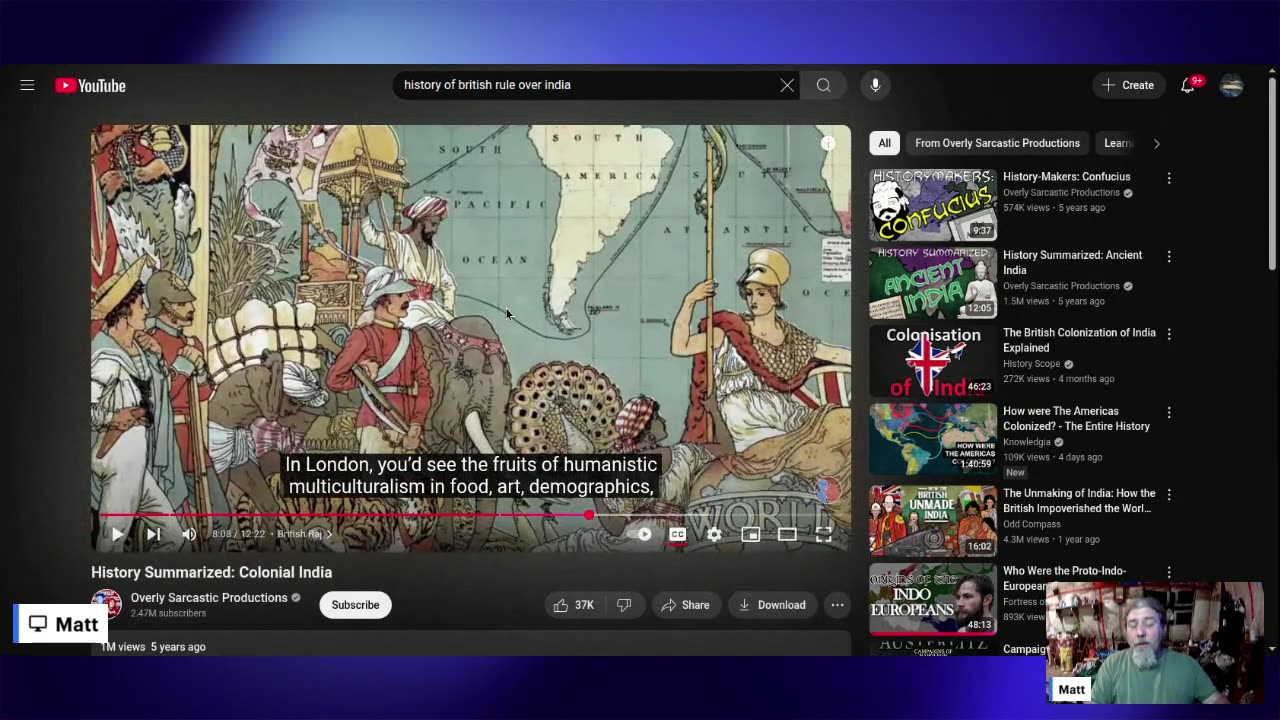
Task: Mute the video volume
Action: tap(189, 534)
